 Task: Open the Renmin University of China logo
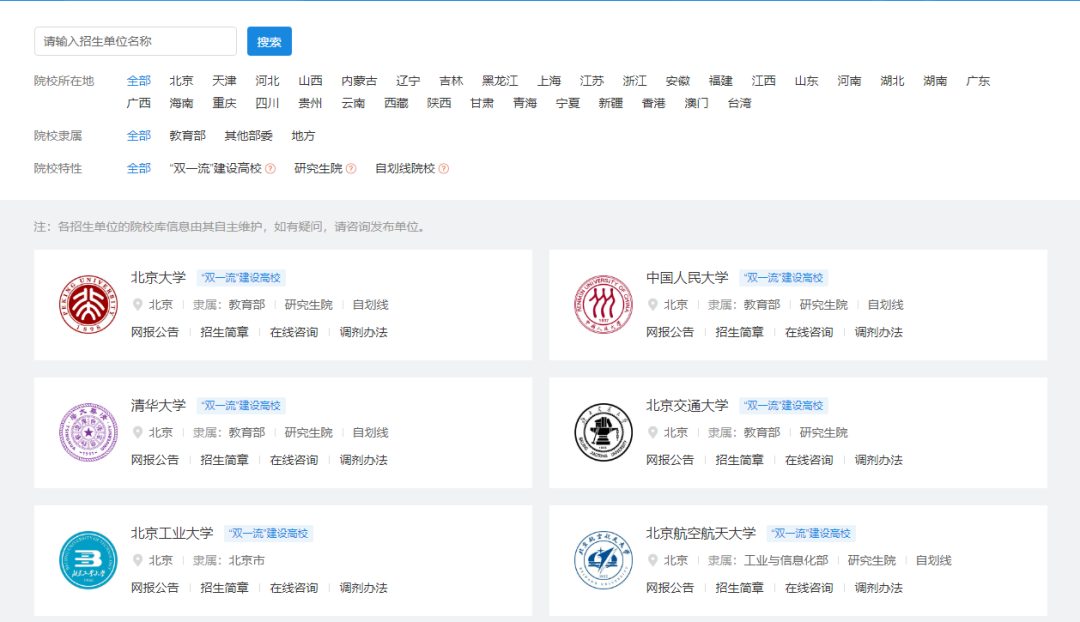603,304
